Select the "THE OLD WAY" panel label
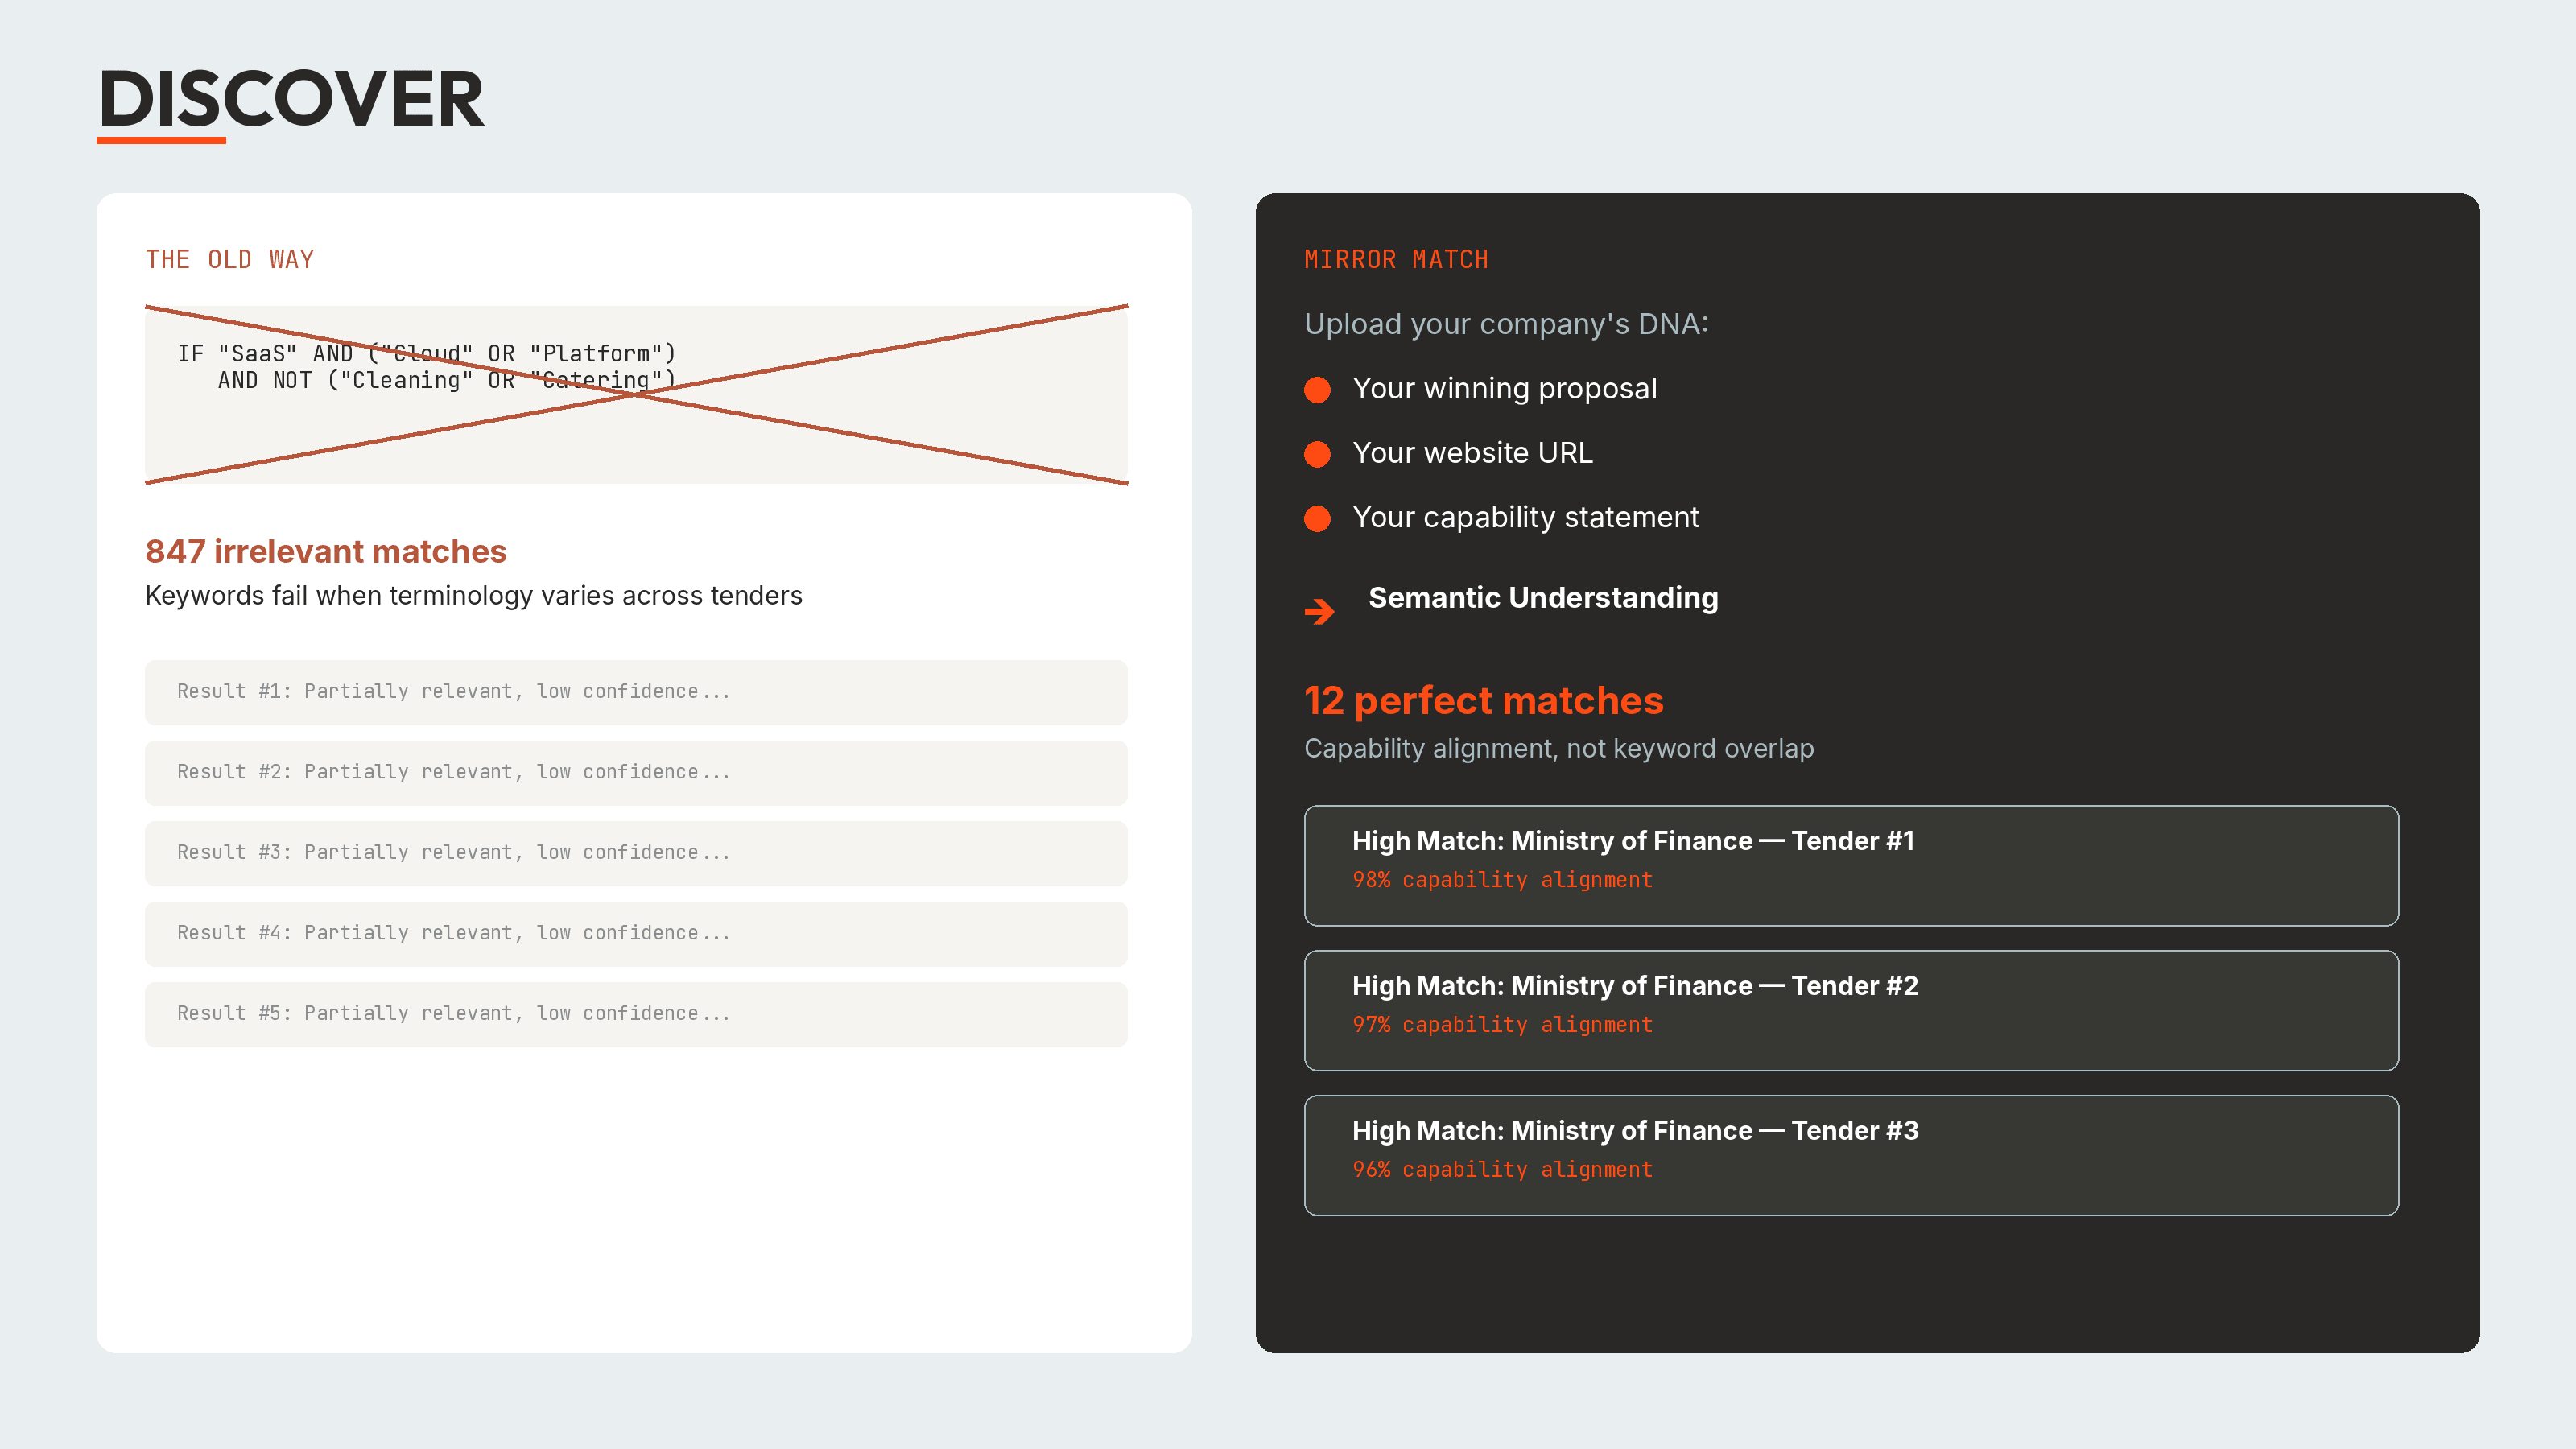 point(230,260)
